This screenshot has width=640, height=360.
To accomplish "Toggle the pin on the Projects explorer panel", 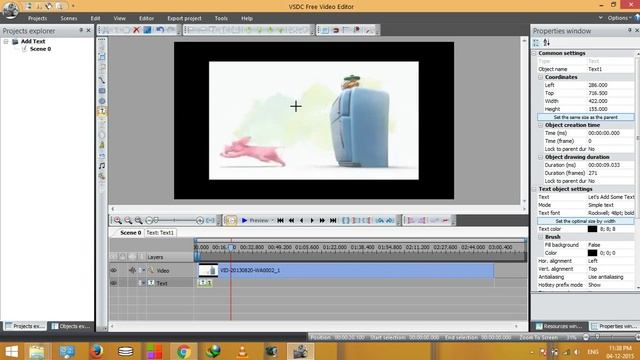I will pos(81,30).
